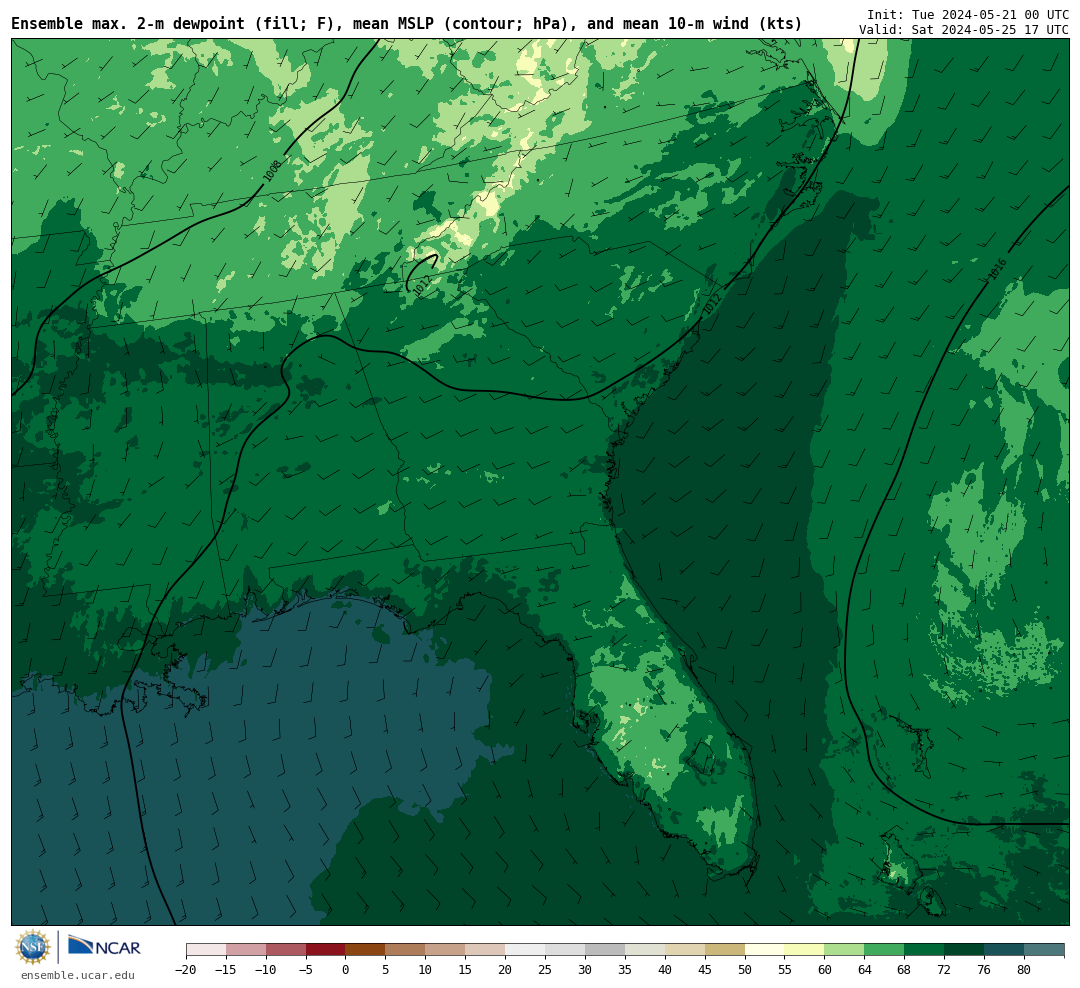The height and width of the screenshot is (988, 1080).
Task: Pick the dark teal swatch between 76 and 80
Action: pyautogui.click(x=1005, y=950)
